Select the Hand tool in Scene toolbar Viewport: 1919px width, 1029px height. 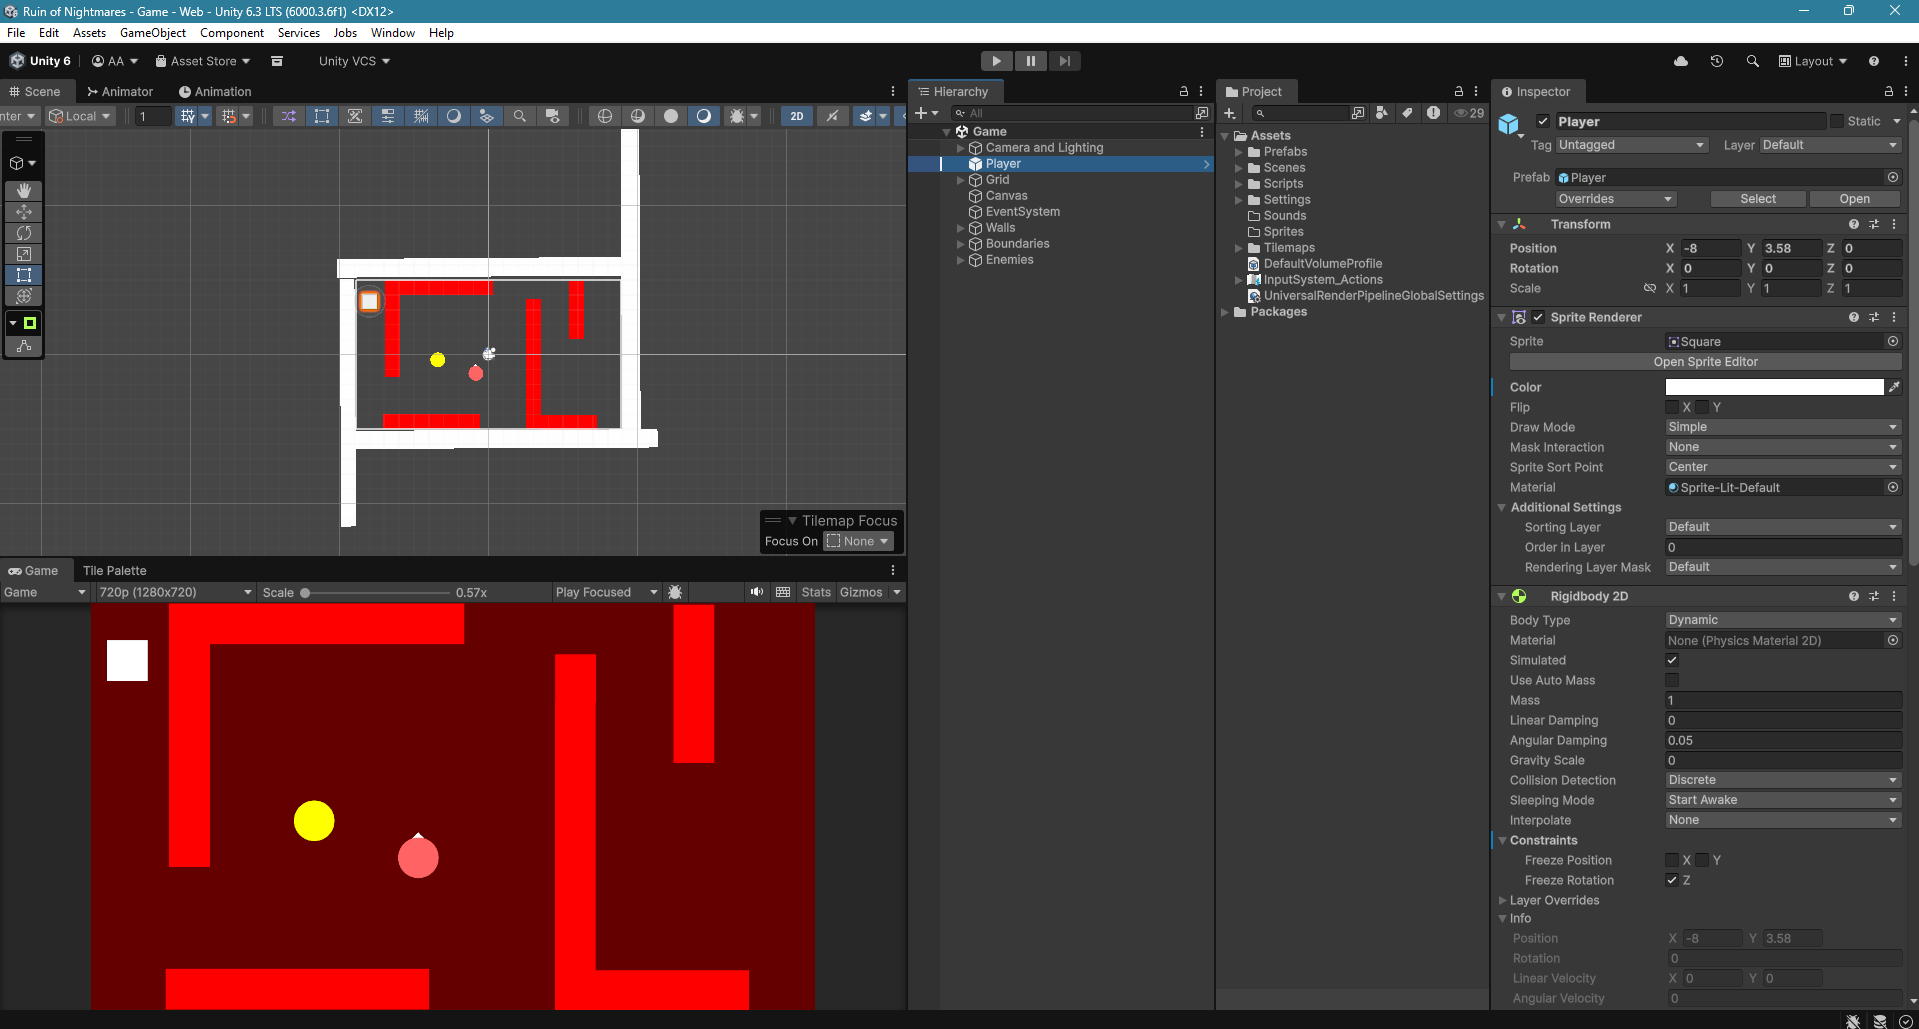[23, 191]
